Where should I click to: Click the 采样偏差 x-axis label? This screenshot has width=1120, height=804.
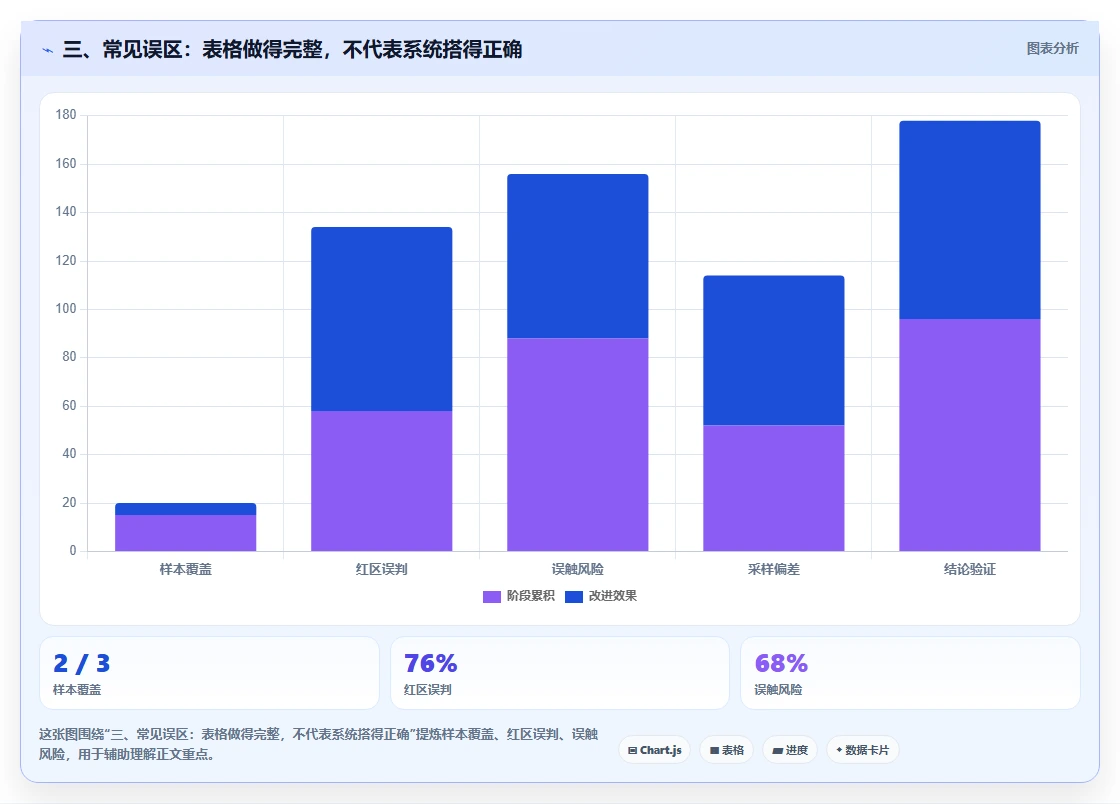[774, 569]
